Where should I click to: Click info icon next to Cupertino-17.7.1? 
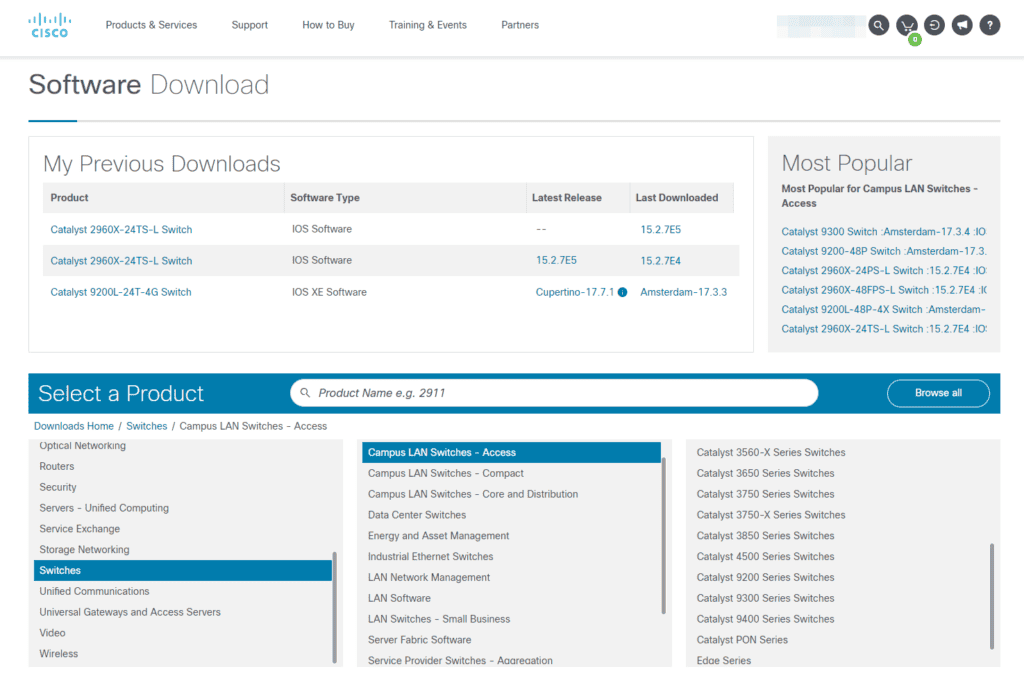click(x=622, y=293)
